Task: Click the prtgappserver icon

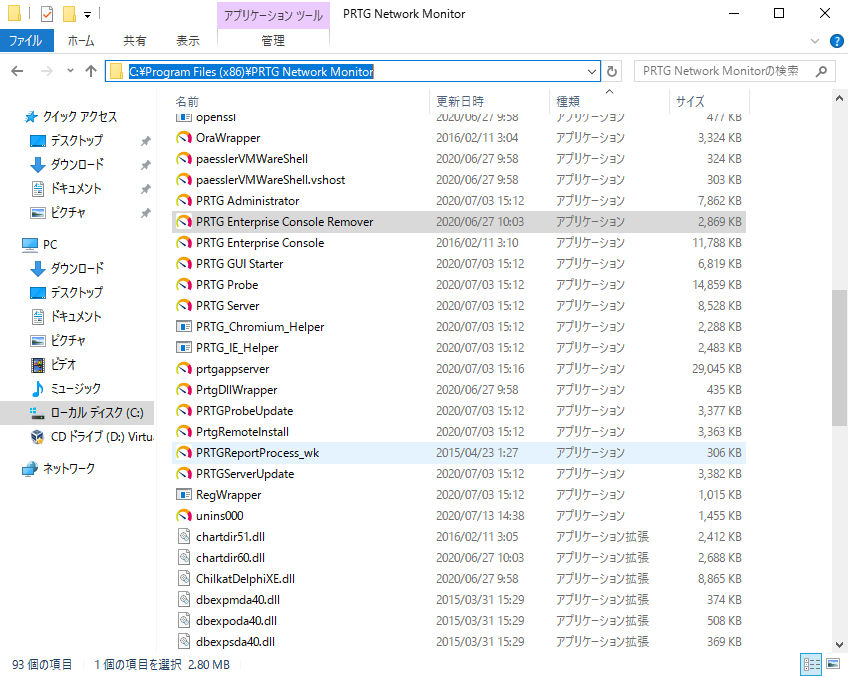Action: tap(184, 369)
